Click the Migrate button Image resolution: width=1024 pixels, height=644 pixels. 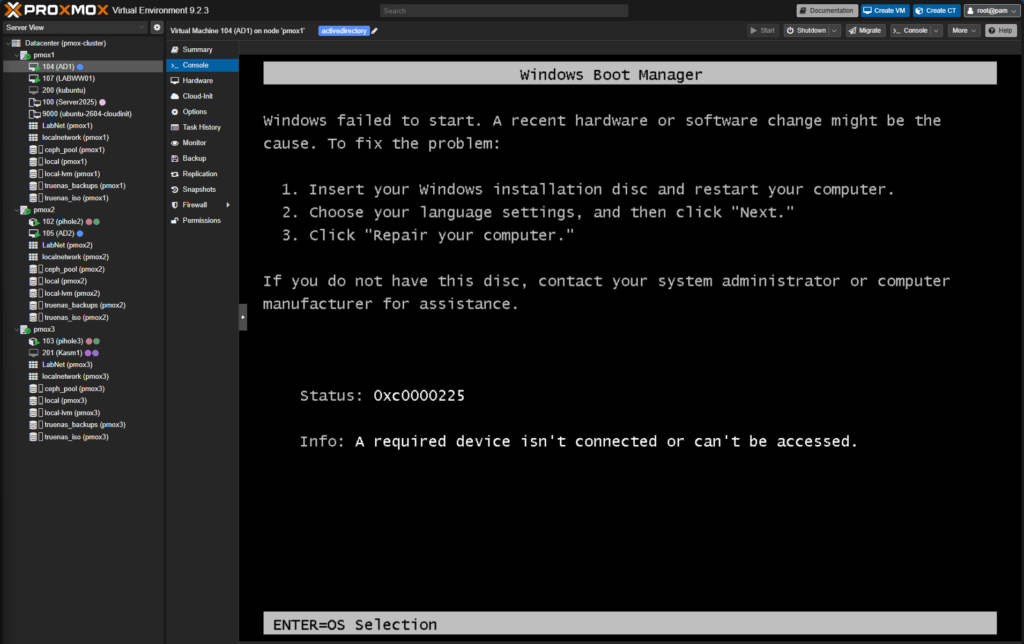click(x=865, y=31)
